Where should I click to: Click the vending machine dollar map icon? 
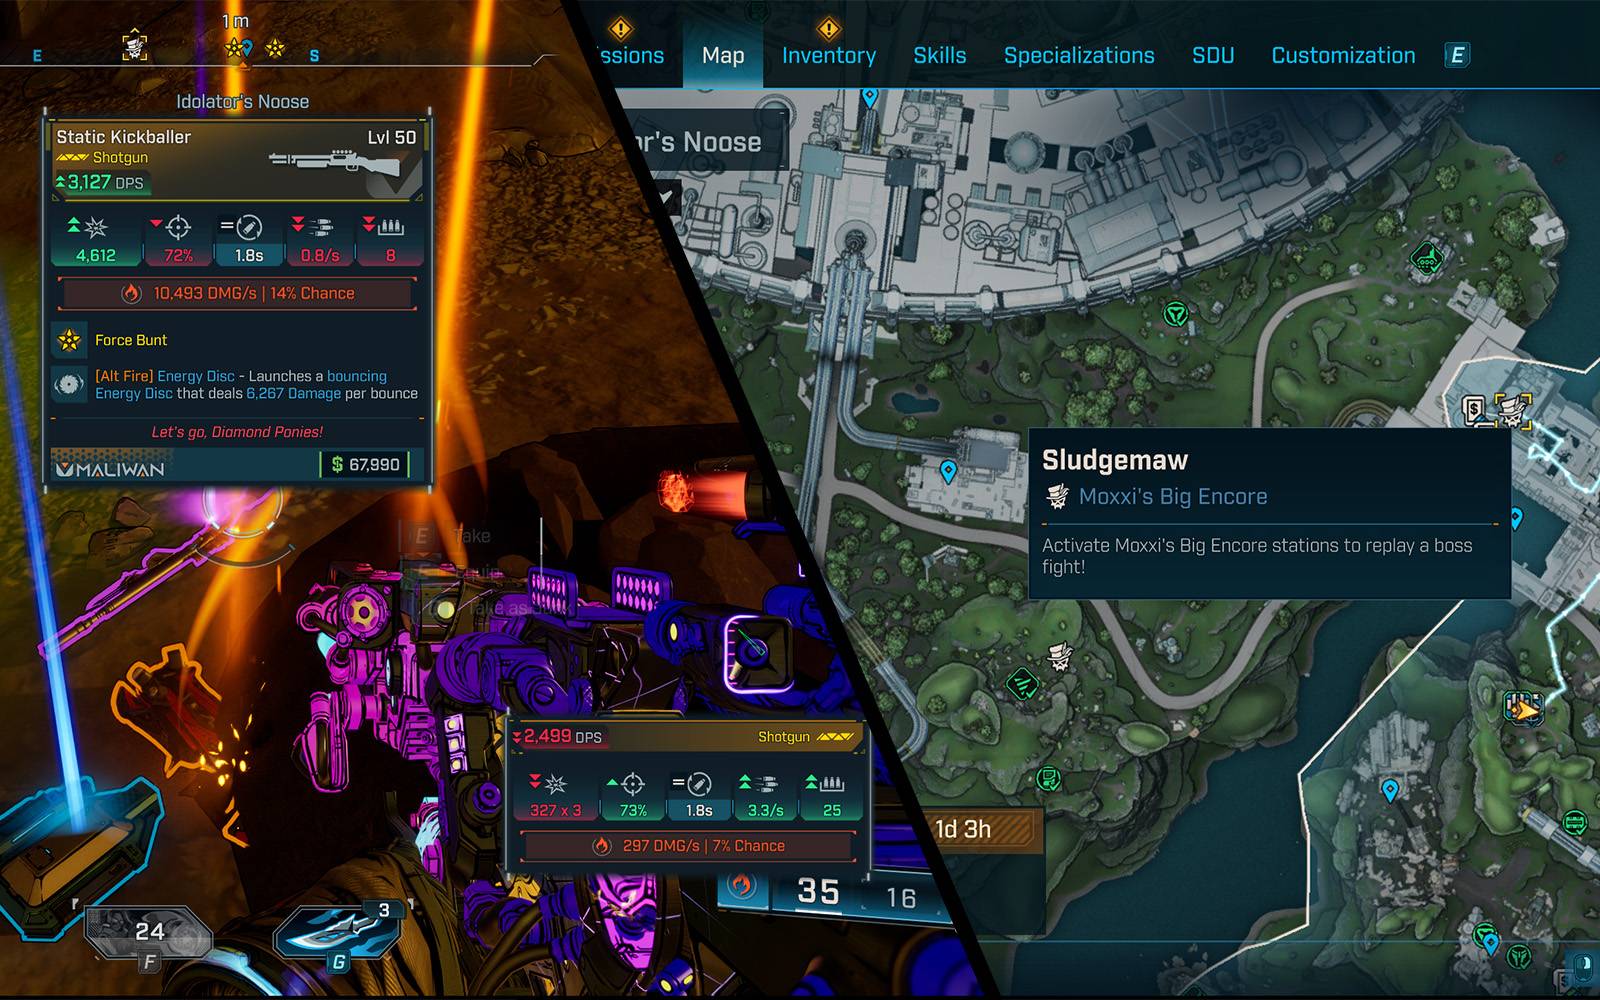[1475, 409]
